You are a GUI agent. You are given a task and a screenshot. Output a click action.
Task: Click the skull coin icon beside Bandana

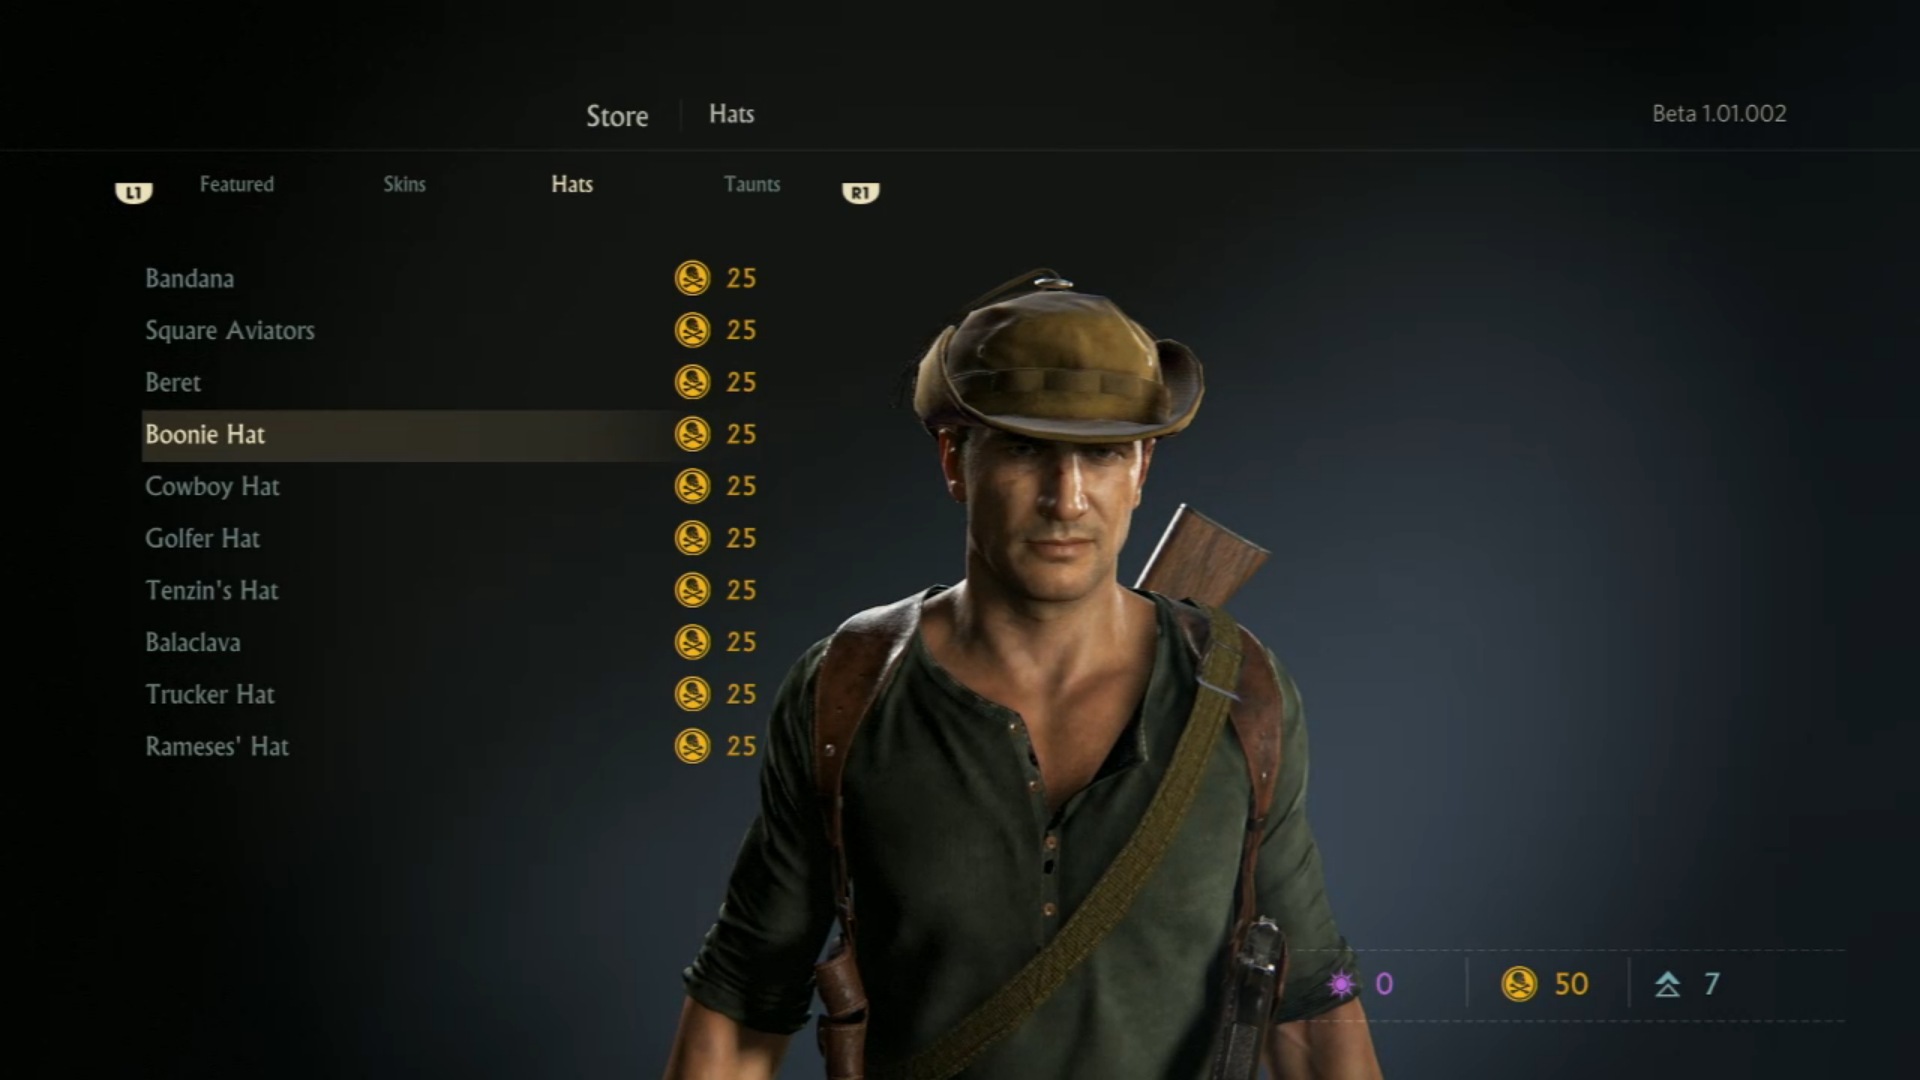pos(692,278)
